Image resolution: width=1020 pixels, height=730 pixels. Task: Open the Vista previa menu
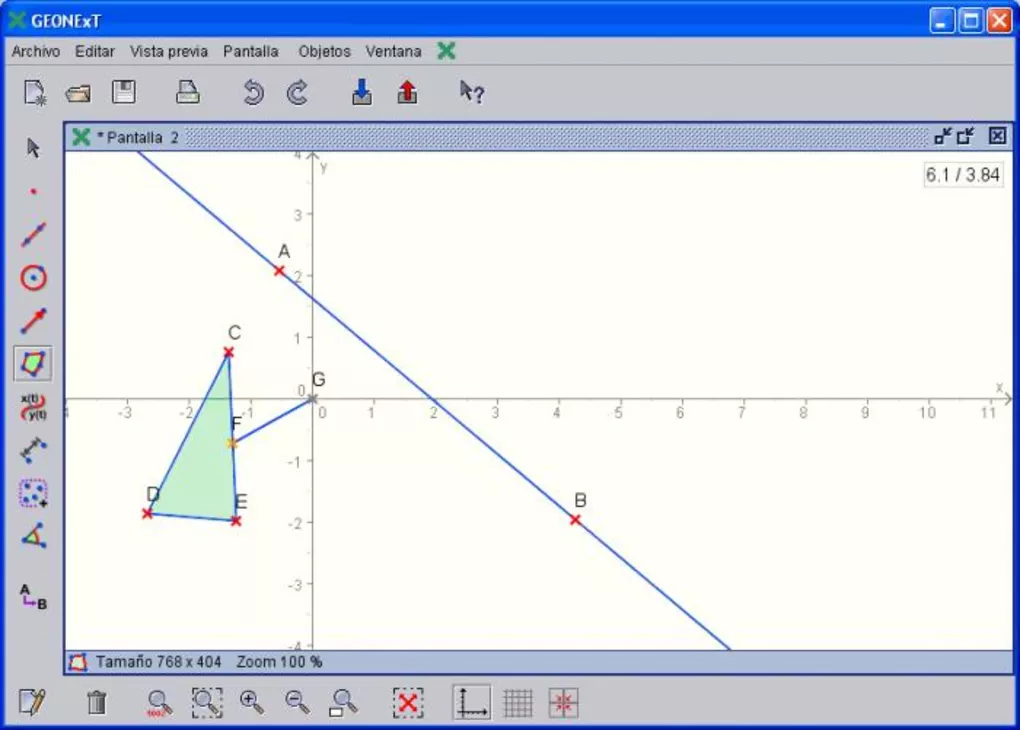(169, 51)
